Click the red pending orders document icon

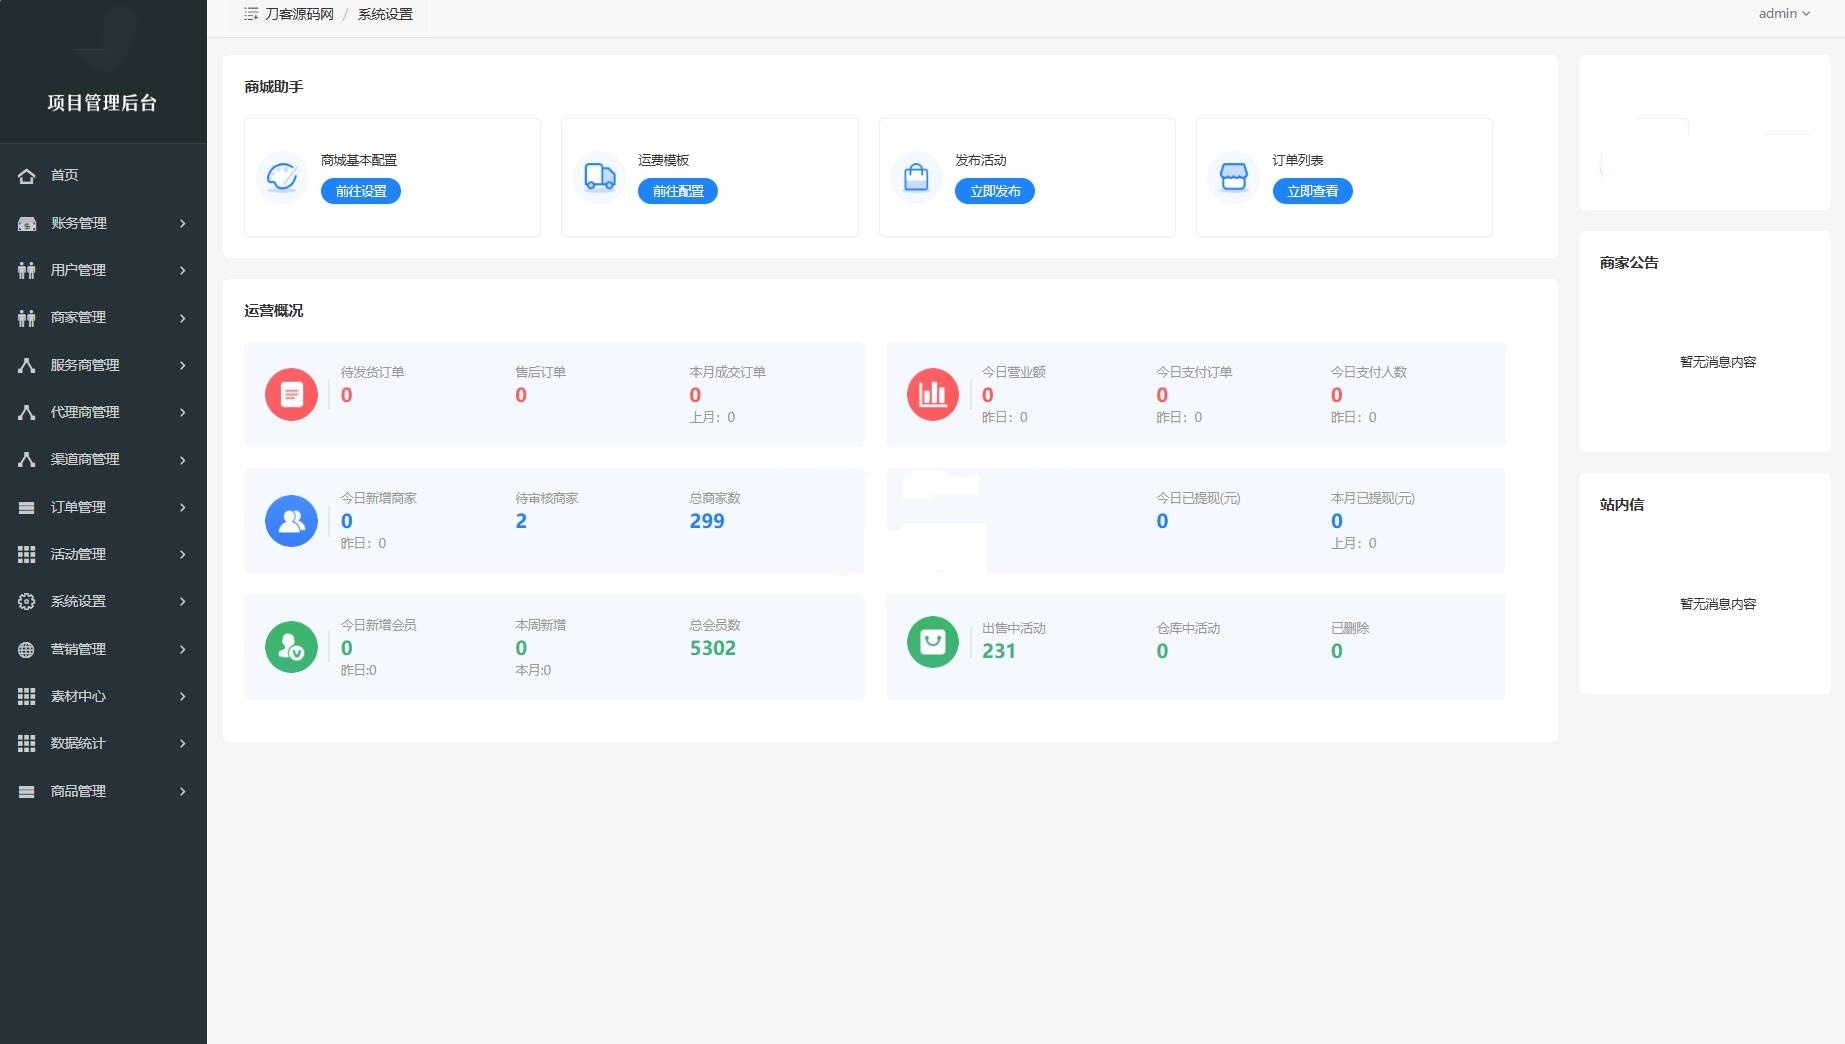291,394
